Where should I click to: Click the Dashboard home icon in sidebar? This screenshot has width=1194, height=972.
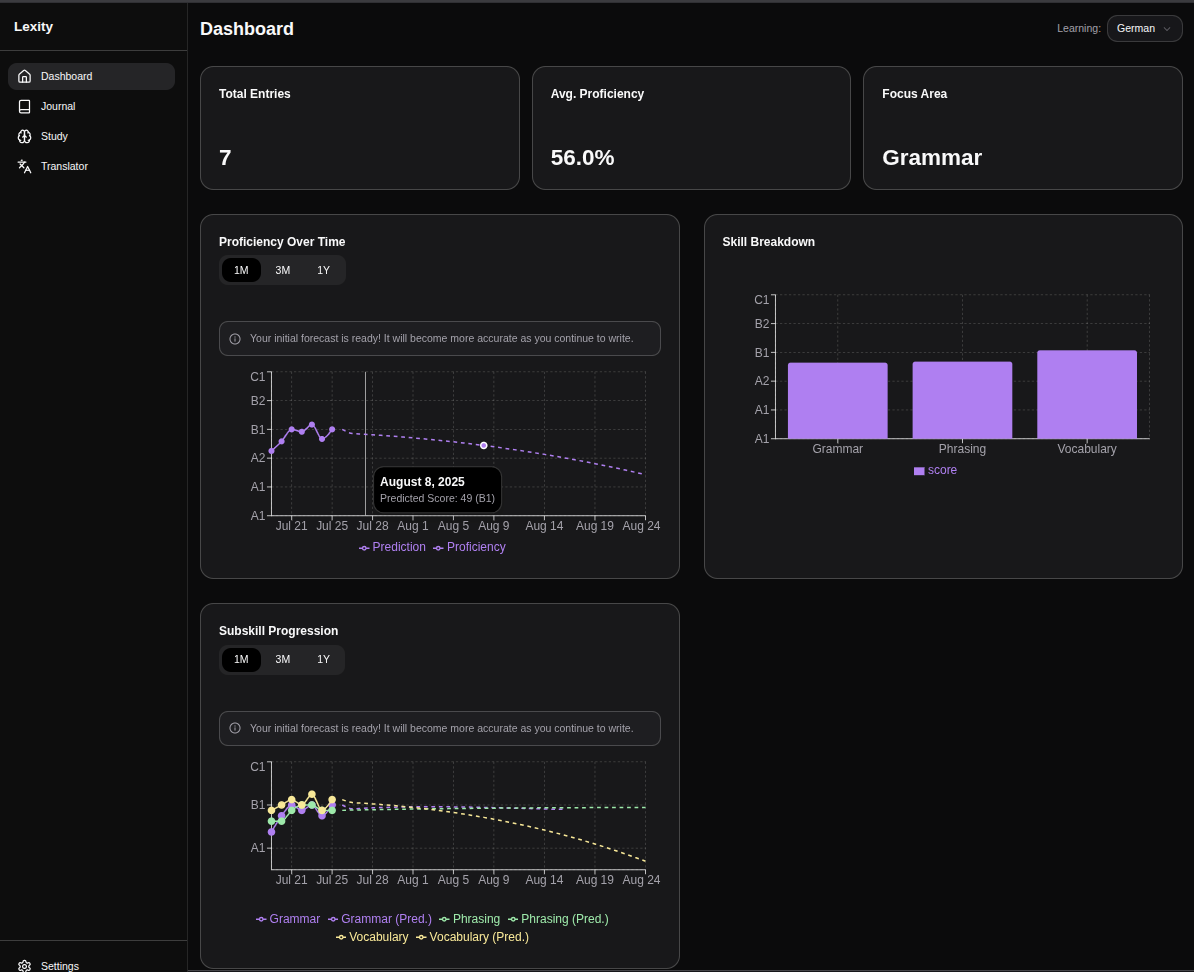coord(25,77)
